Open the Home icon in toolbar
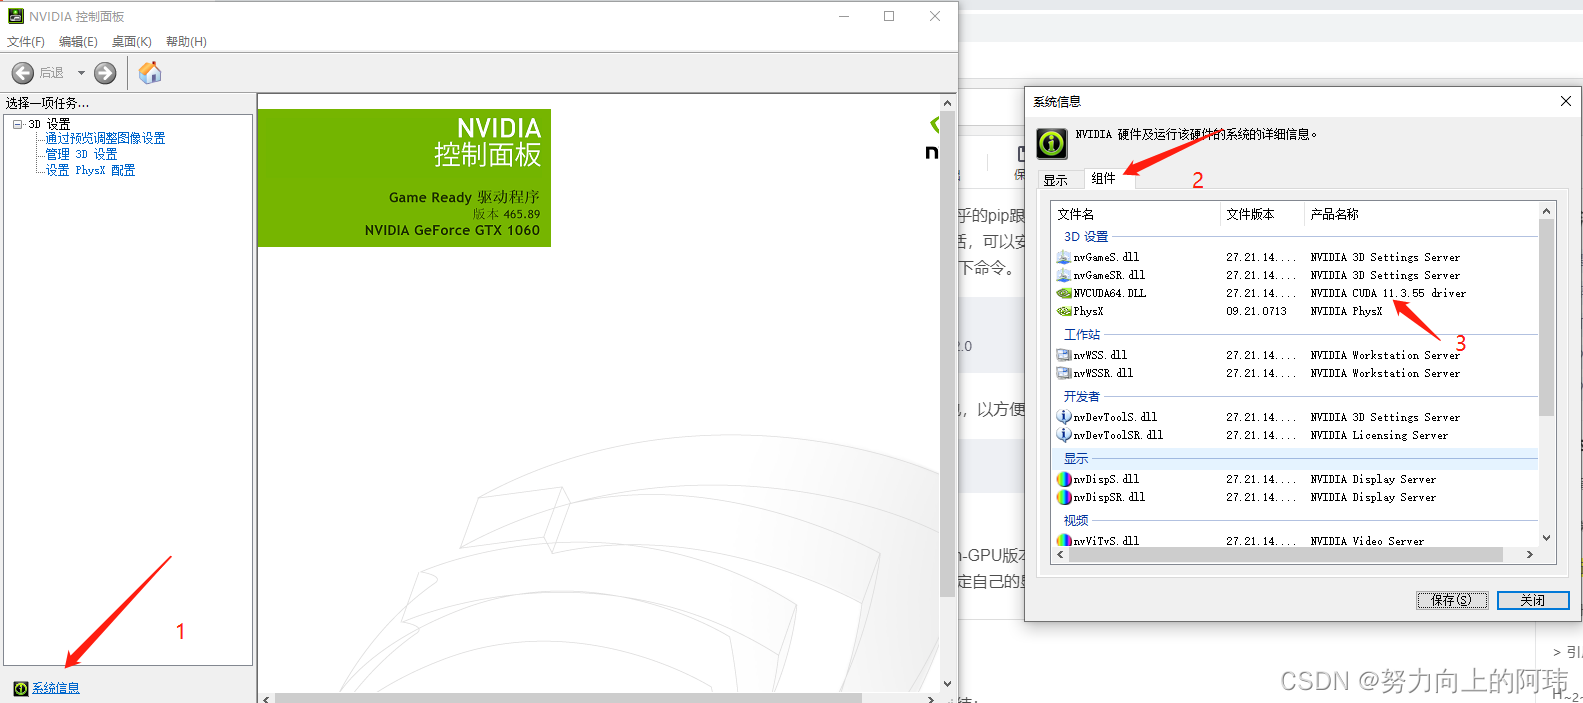 150,72
